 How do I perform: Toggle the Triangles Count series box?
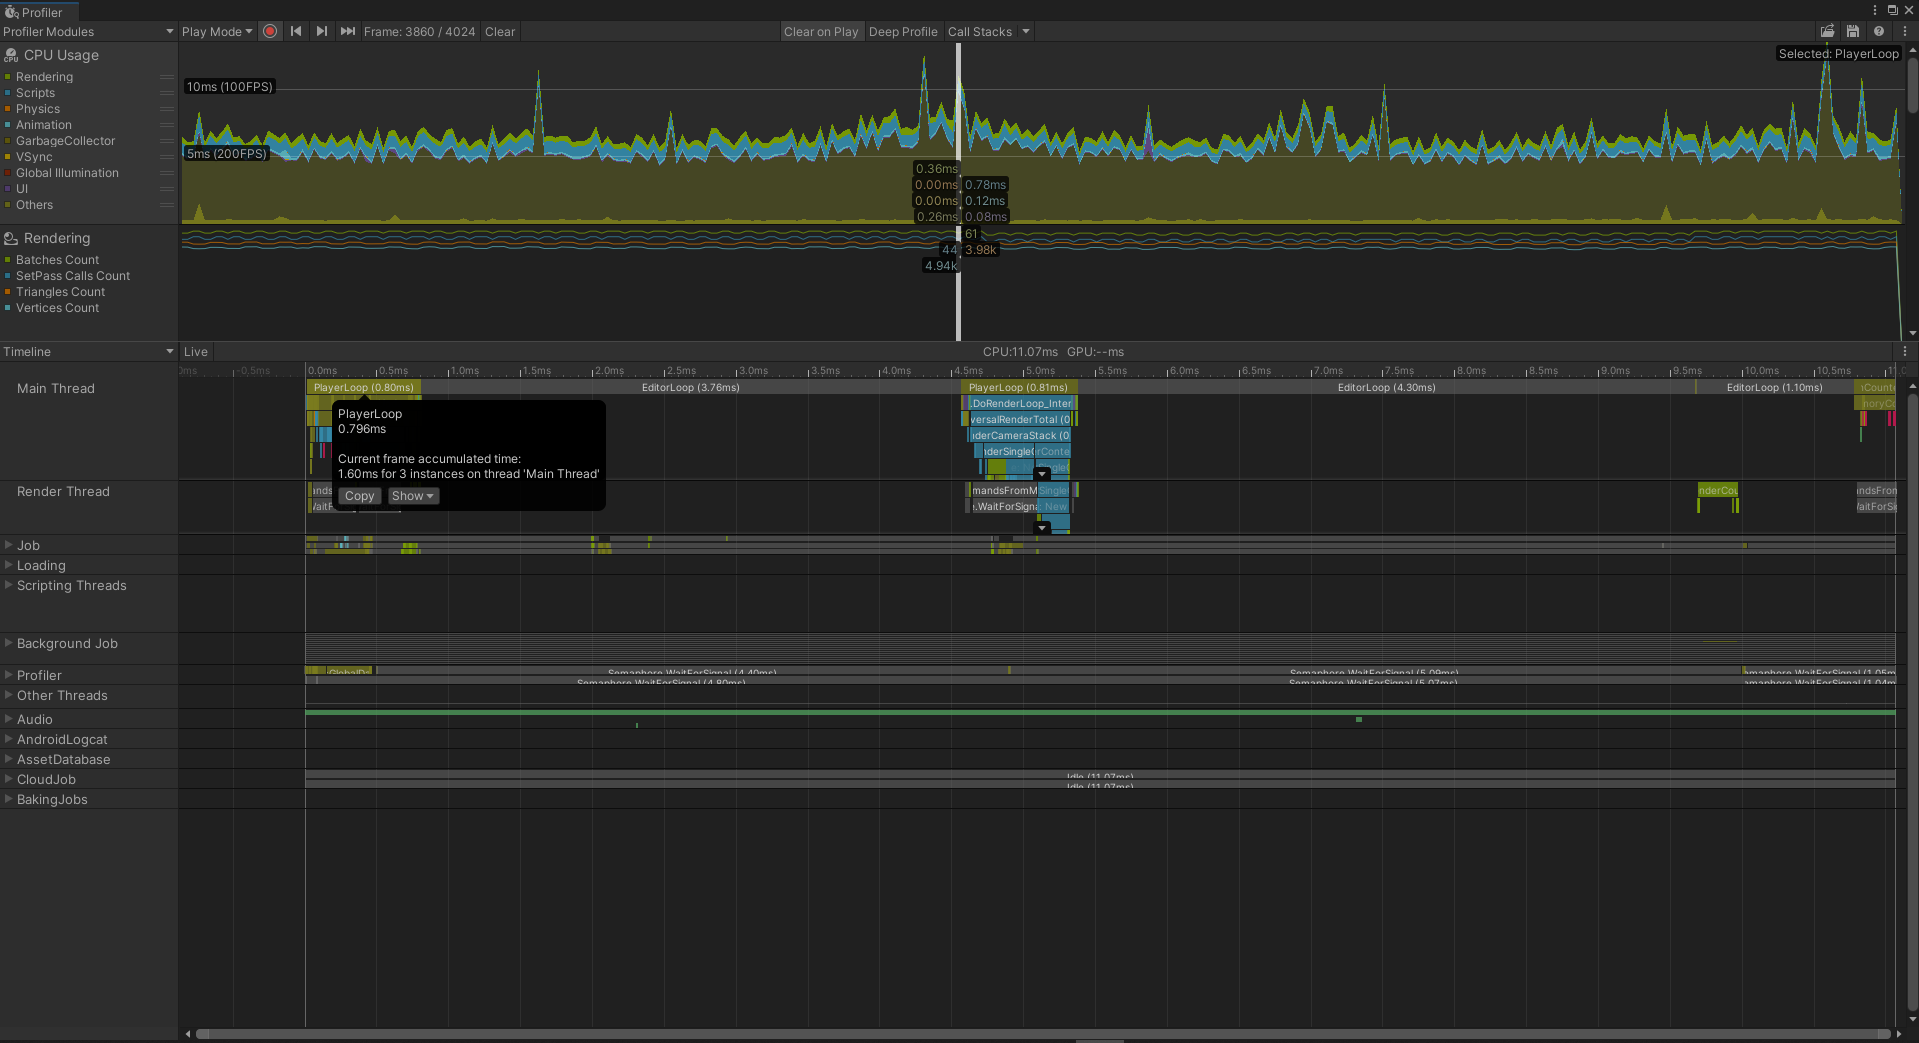[8, 292]
